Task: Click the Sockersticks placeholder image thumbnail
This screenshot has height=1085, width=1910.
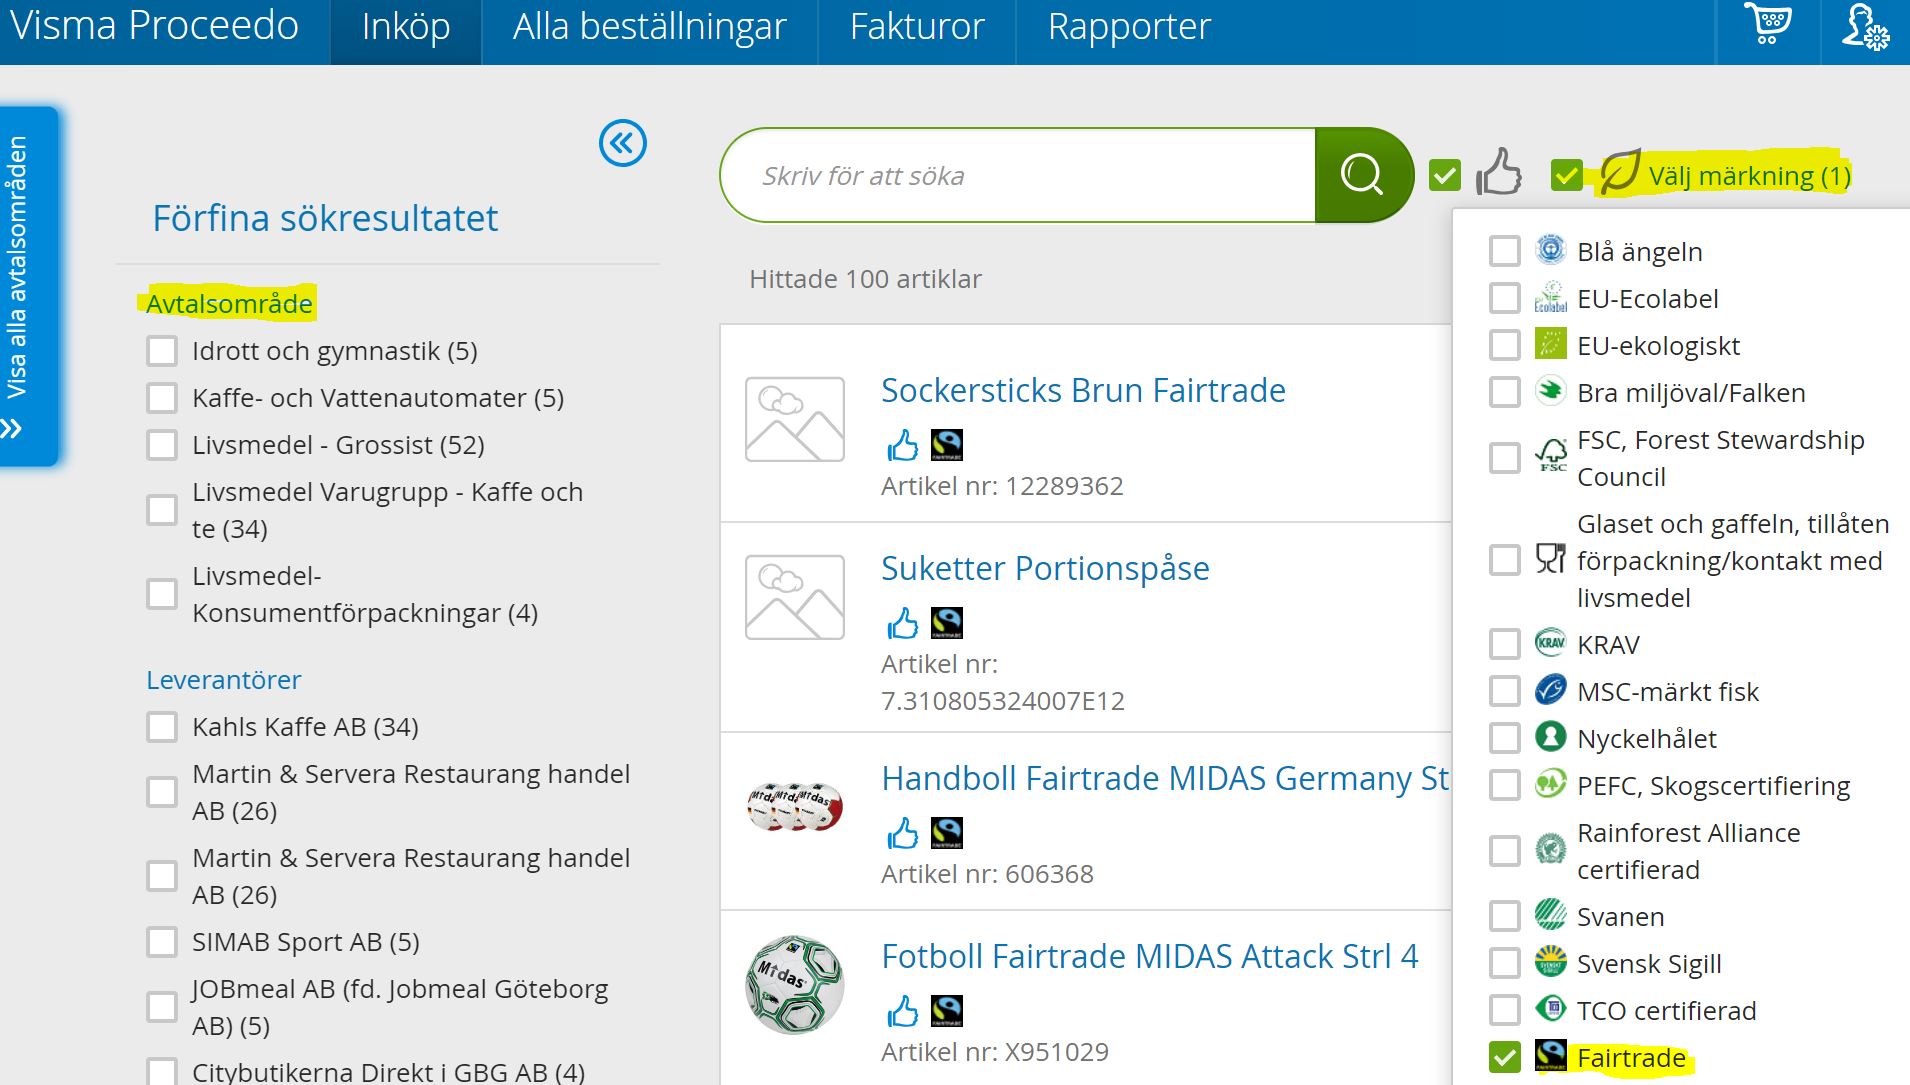Action: point(795,419)
